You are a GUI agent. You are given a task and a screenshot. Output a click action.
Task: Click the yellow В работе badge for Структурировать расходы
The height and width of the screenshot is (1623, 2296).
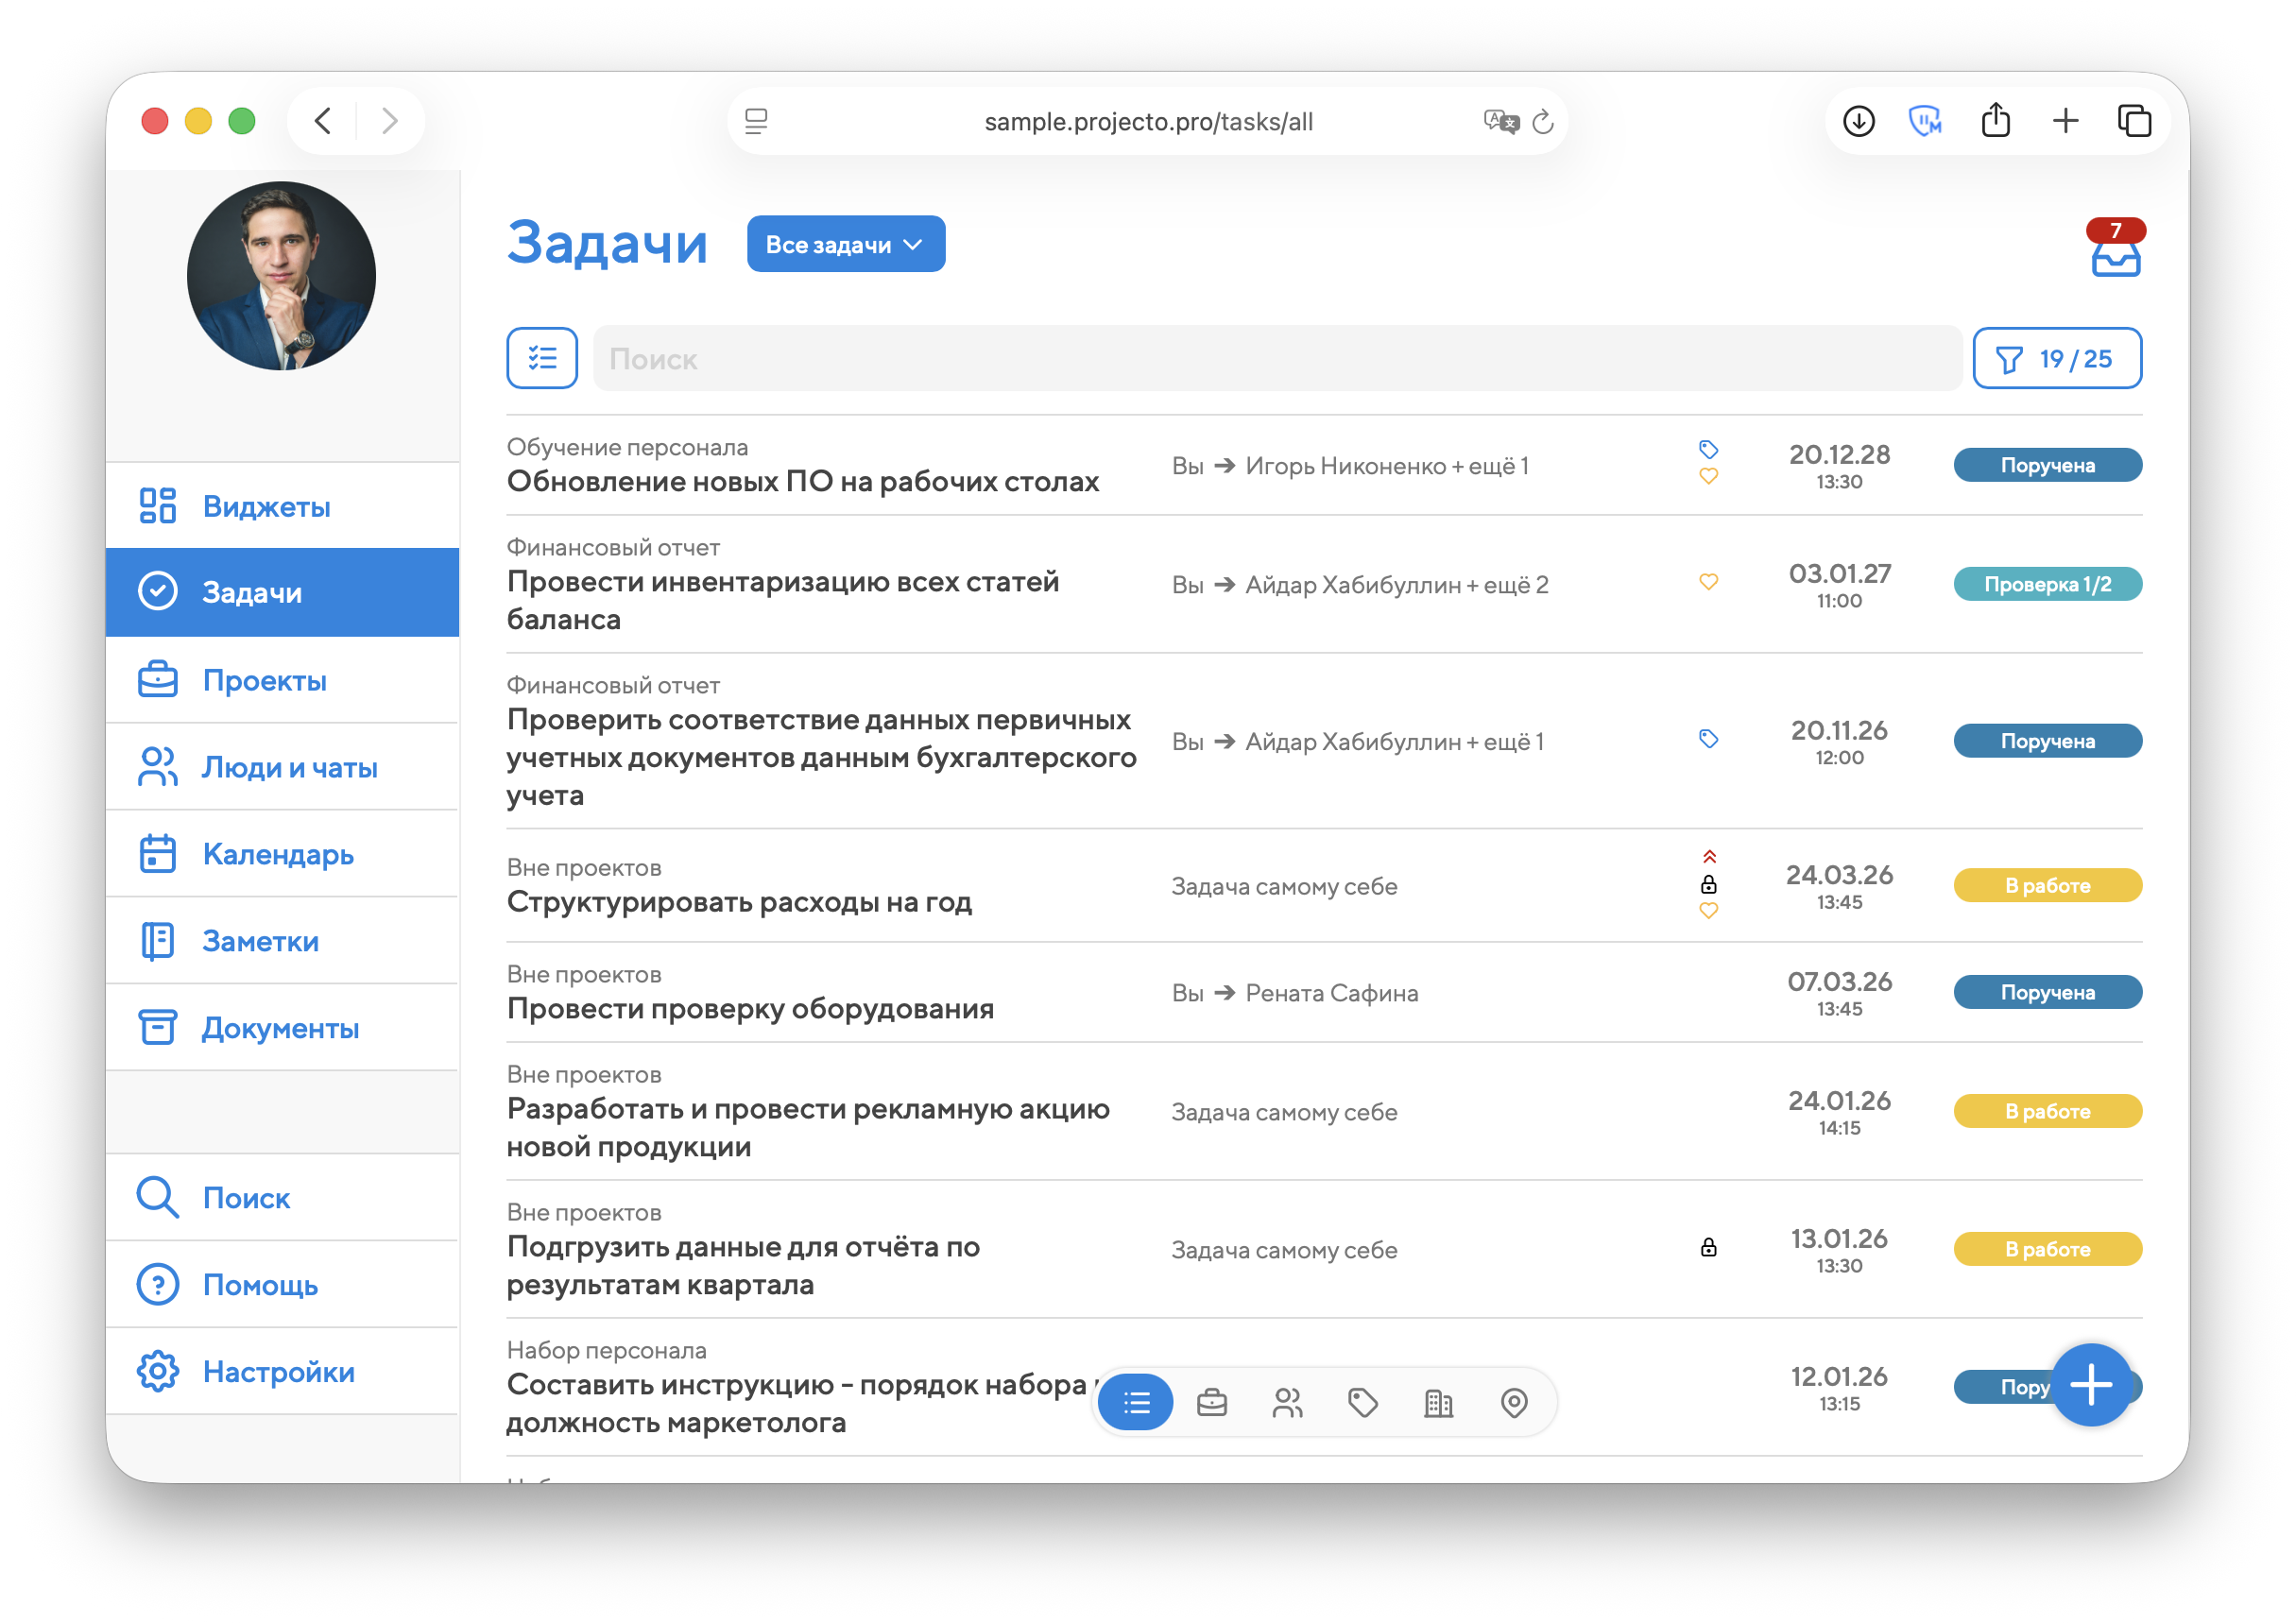(x=2047, y=885)
